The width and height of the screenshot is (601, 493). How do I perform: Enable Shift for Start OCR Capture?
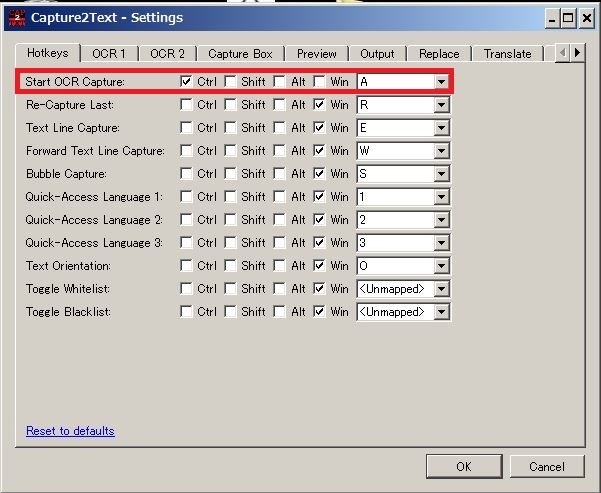[230, 81]
